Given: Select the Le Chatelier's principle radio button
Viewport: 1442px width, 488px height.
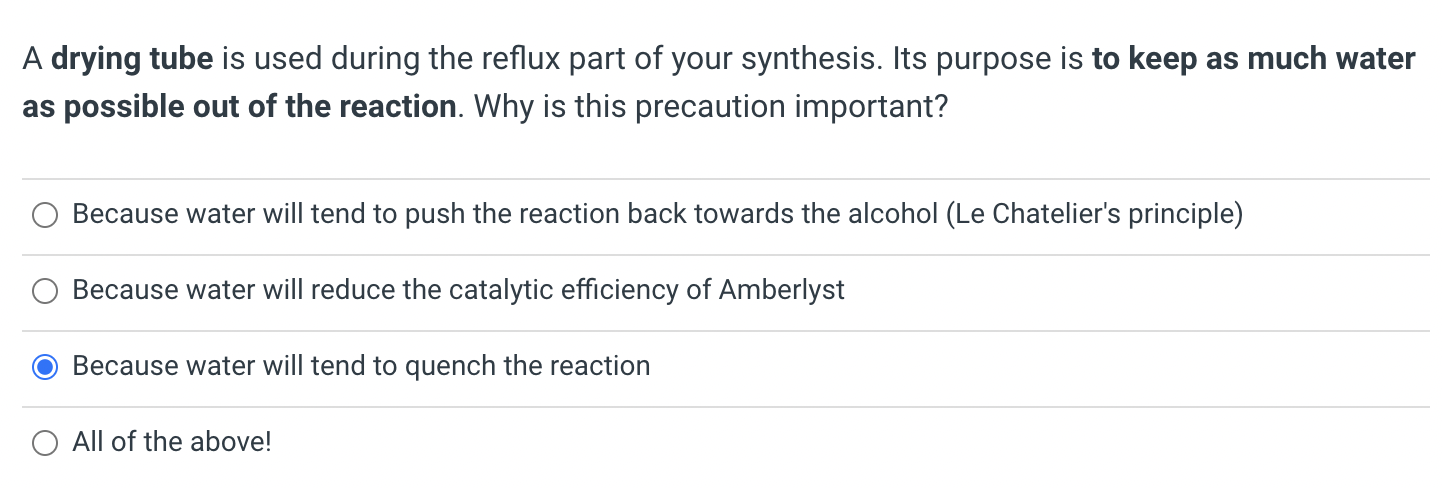Looking at the screenshot, I should tap(45, 215).
